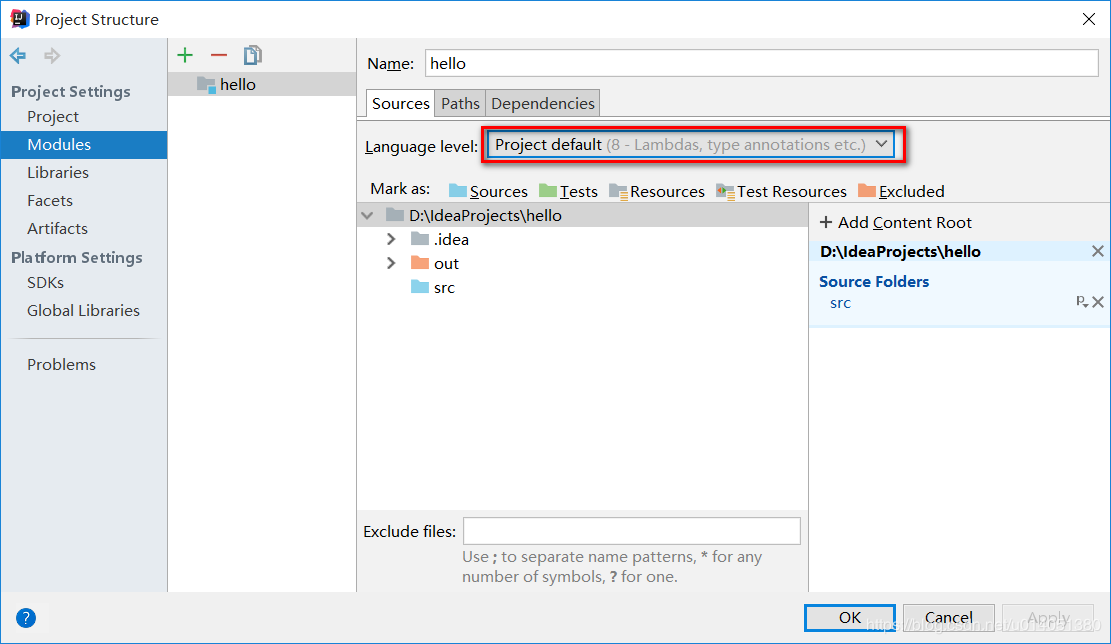This screenshot has height=644, width=1111.
Task: Unmark src source folder with X icon
Action: 1098,302
